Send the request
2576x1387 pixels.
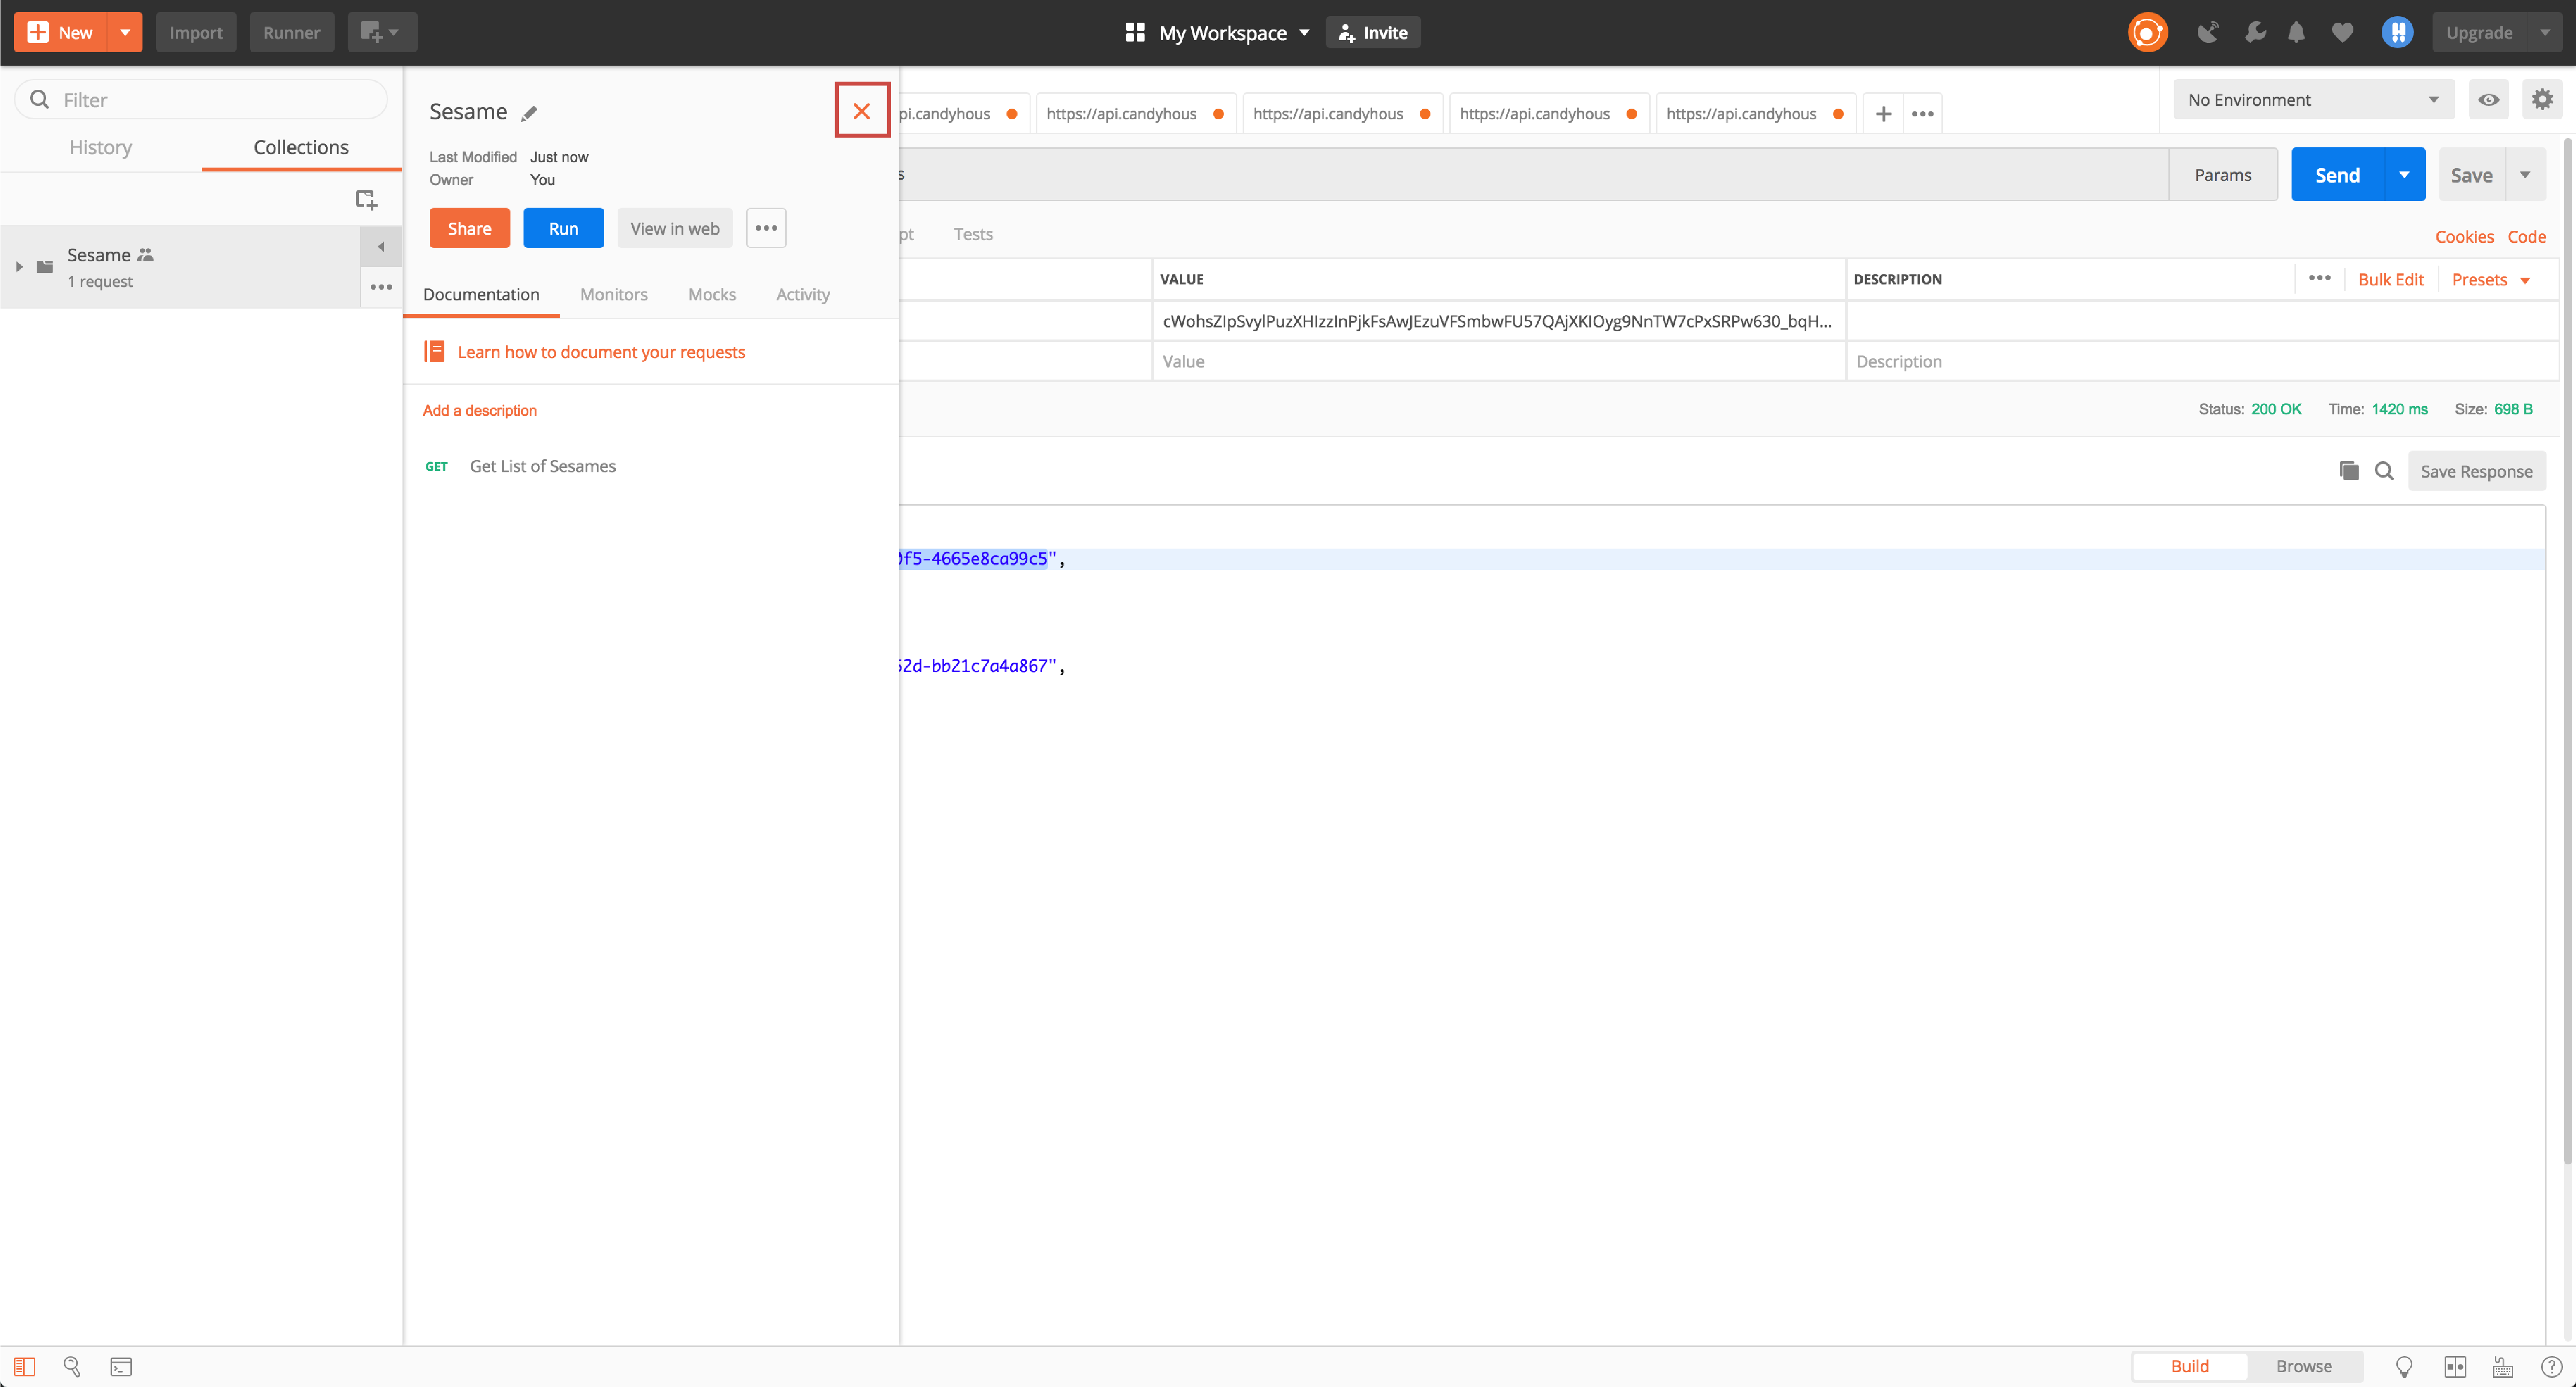[x=2337, y=174]
